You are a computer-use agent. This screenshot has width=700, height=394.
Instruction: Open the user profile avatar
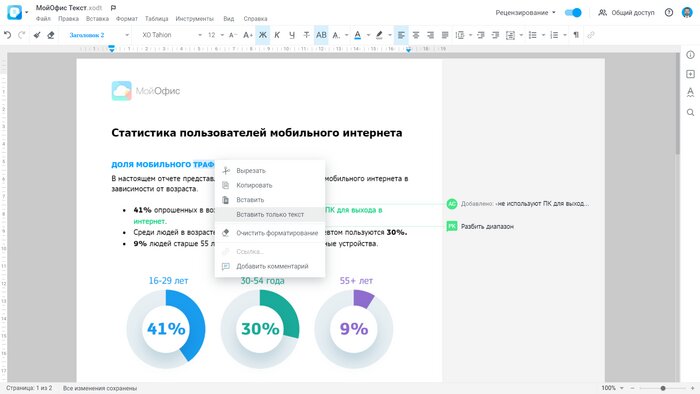687,12
